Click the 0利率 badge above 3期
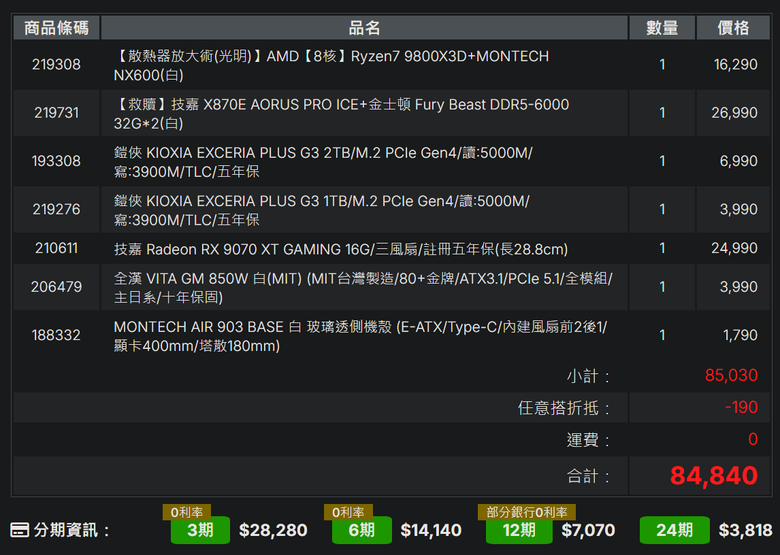Image resolution: width=780 pixels, height=555 pixels. 187,512
